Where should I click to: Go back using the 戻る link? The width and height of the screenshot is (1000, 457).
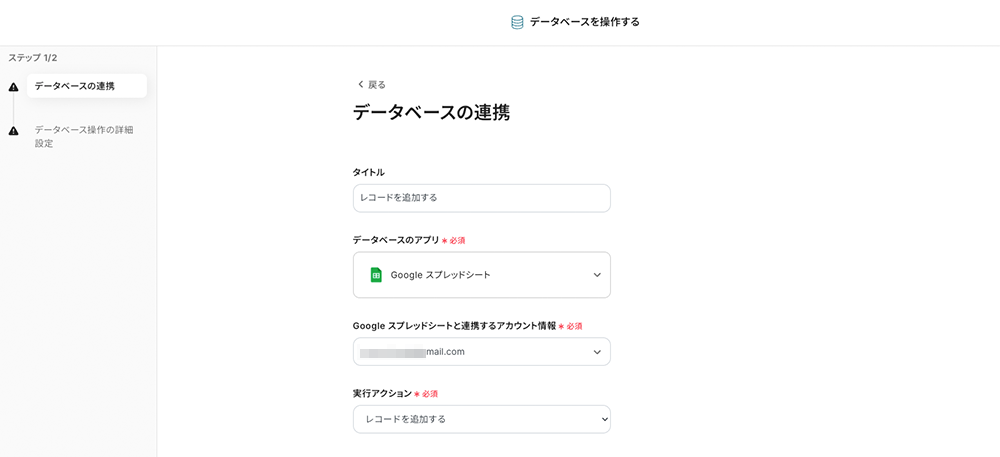(376, 85)
